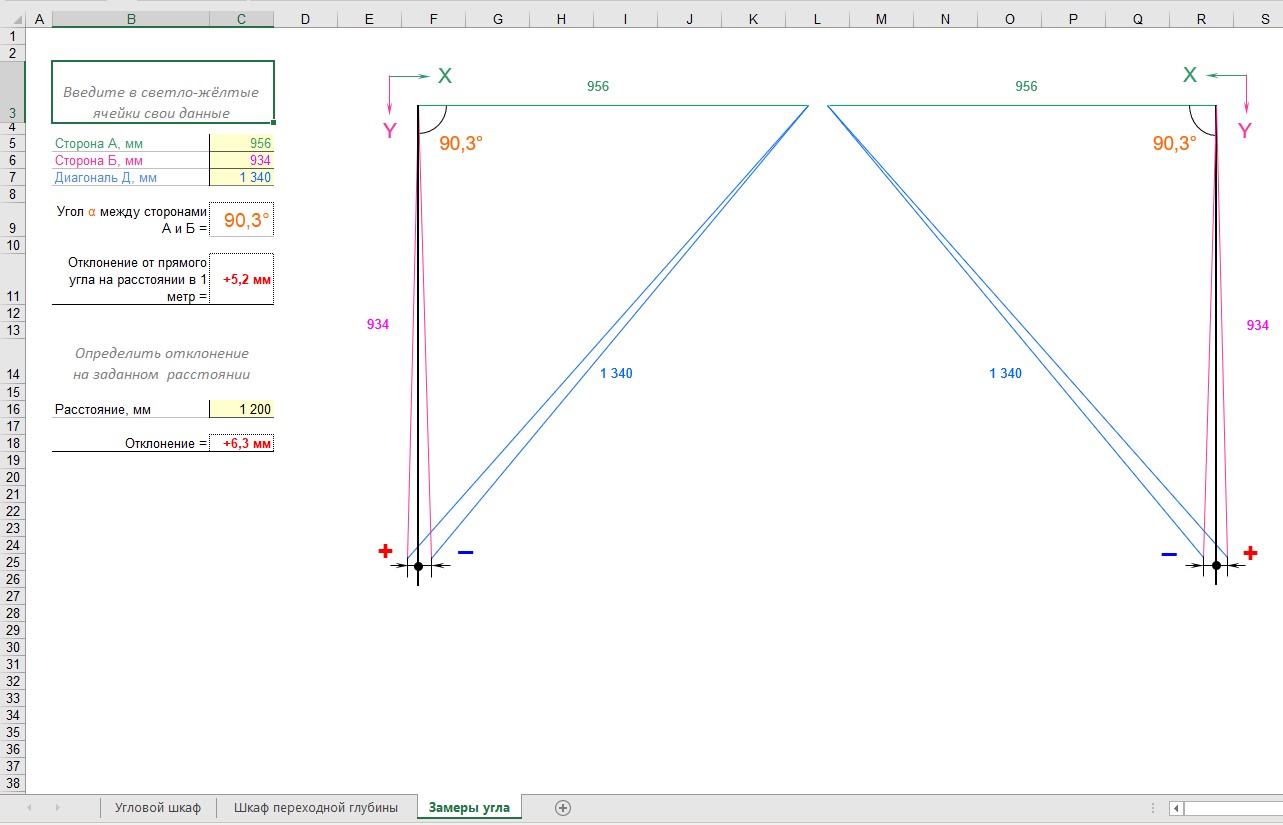Click the left diagram green X axis label
The width and height of the screenshot is (1283, 825).
(x=445, y=75)
